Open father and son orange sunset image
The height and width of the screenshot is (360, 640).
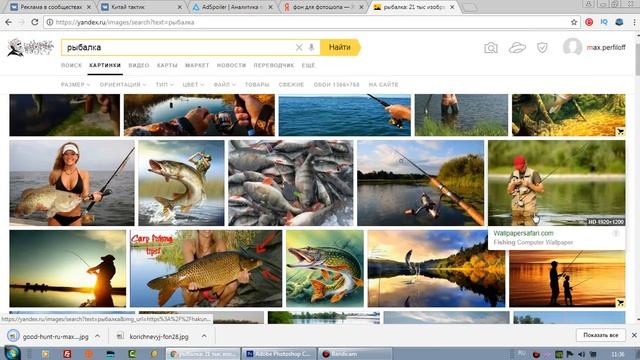(567, 279)
